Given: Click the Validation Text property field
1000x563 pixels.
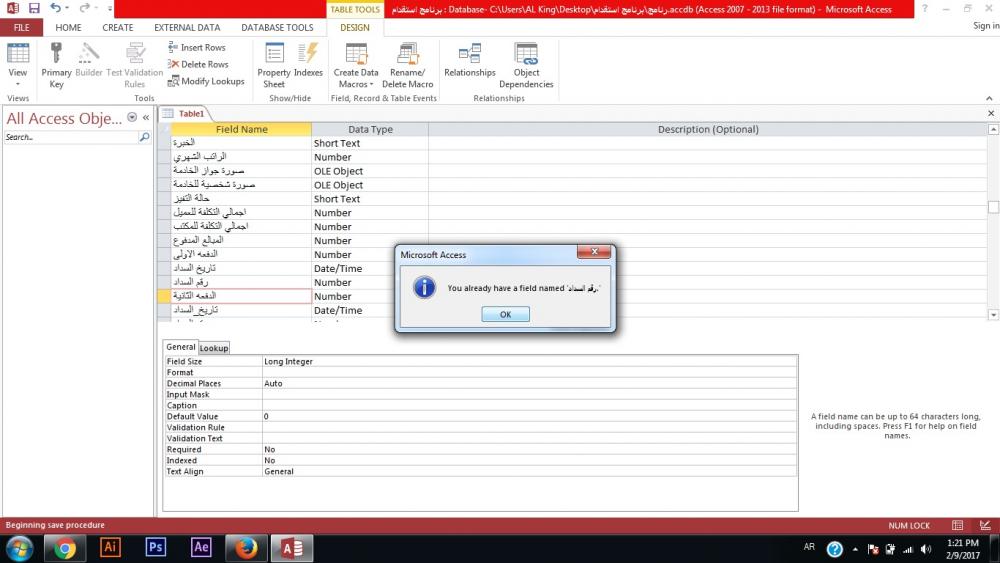Looking at the screenshot, I should point(529,439).
